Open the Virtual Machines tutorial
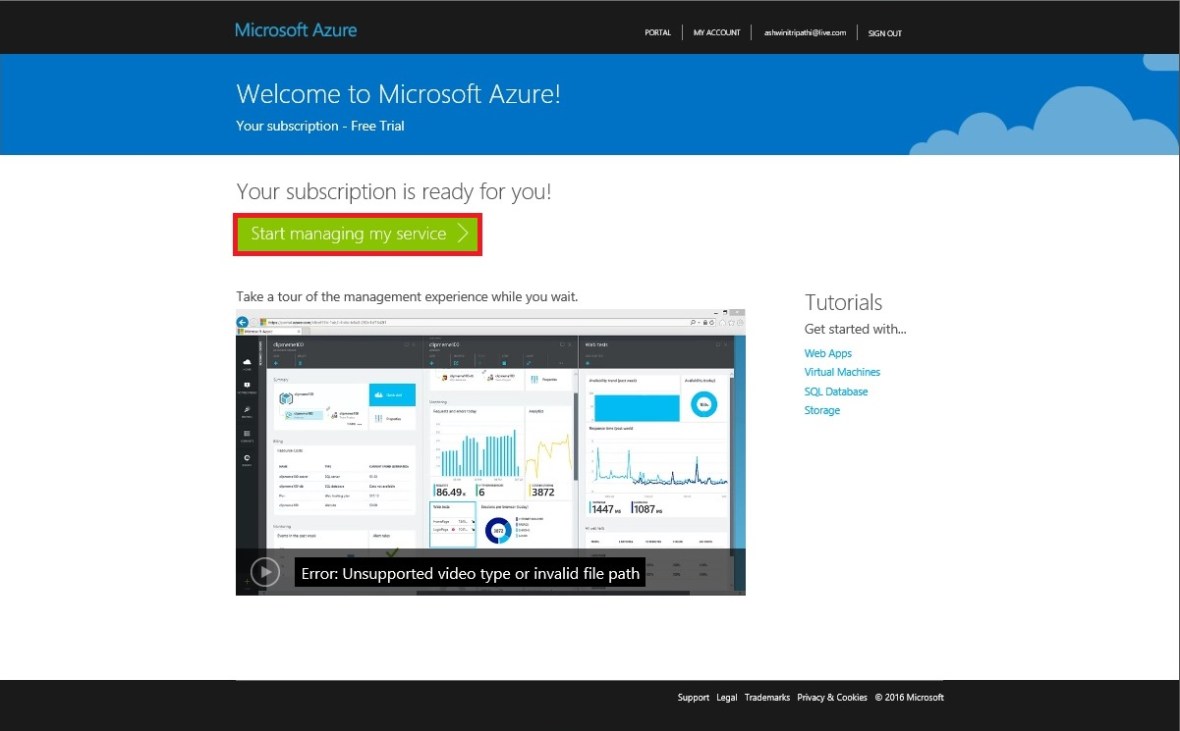Image resolution: width=1180 pixels, height=731 pixels. point(841,371)
